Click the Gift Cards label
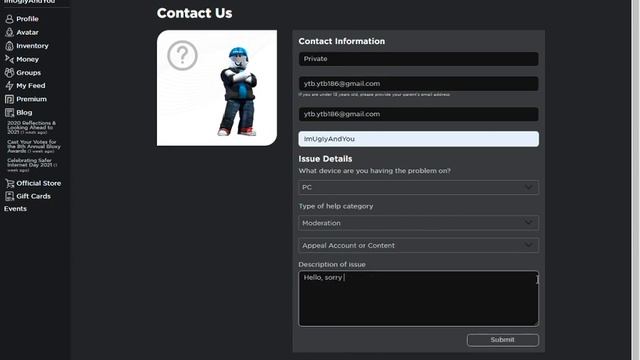The width and height of the screenshot is (640, 360). pyautogui.click(x=33, y=196)
